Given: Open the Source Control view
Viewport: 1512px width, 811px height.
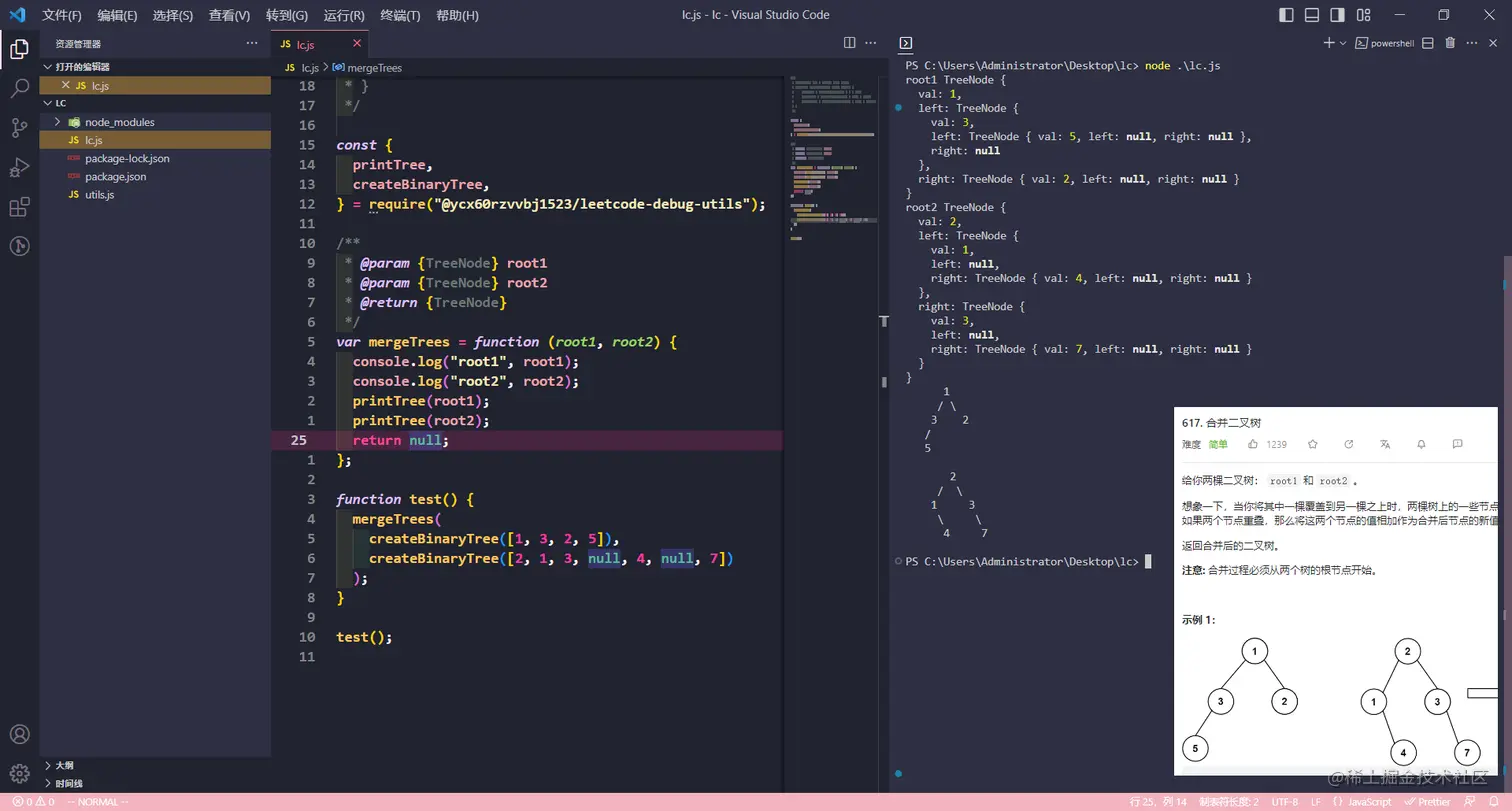Looking at the screenshot, I should 19,127.
